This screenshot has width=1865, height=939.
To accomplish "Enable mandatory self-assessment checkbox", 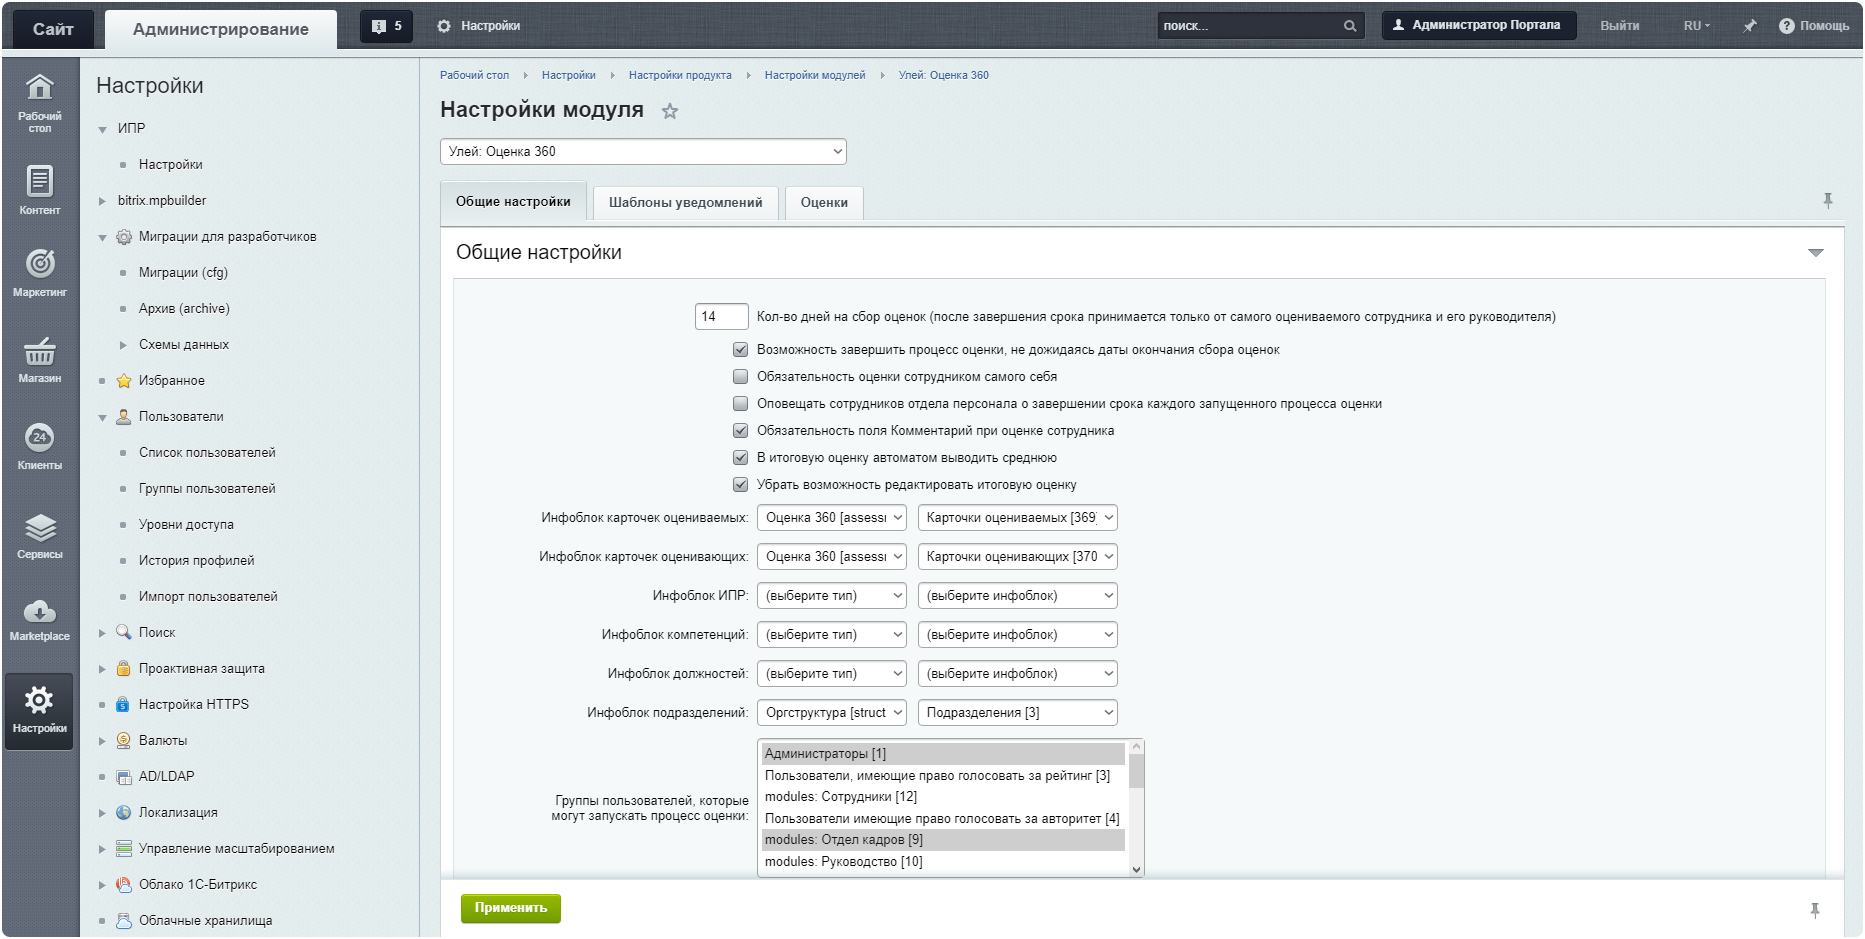I will tap(740, 377).
